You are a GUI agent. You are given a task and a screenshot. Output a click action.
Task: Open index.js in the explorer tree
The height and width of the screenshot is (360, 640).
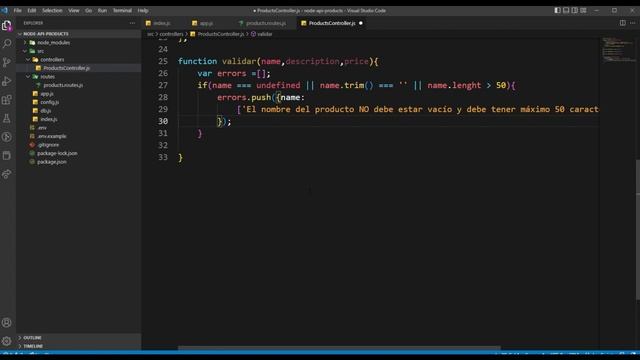coord(49,119)
